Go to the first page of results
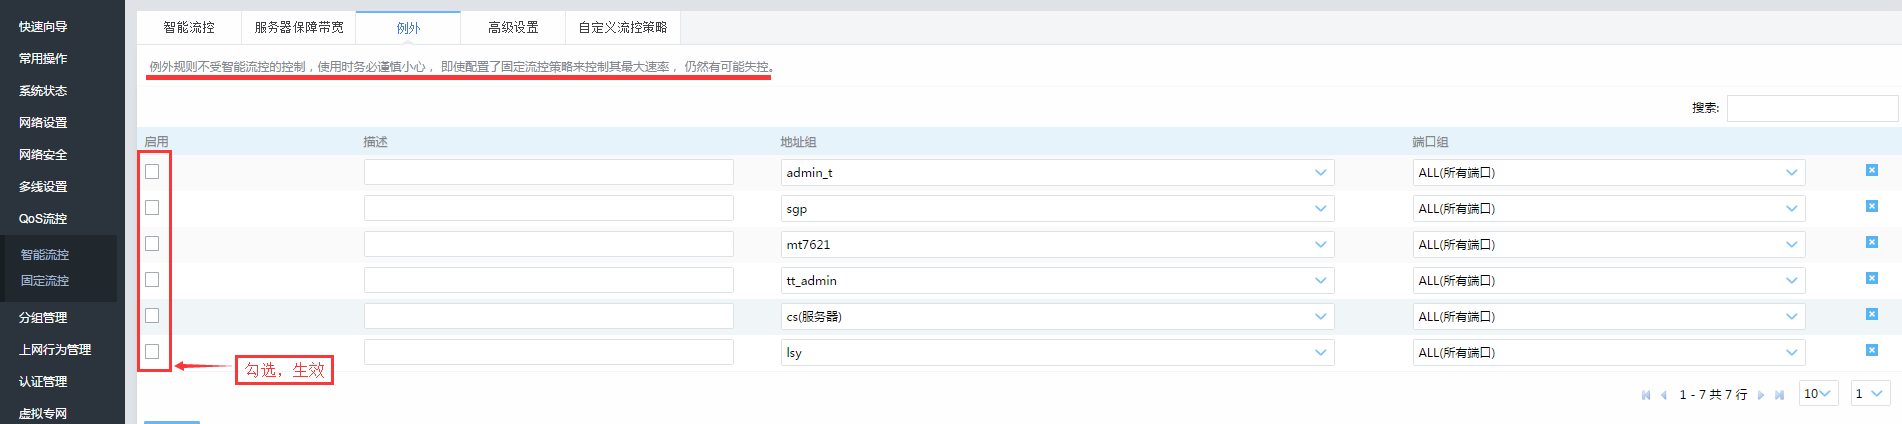 click(x=1645, y=395)
